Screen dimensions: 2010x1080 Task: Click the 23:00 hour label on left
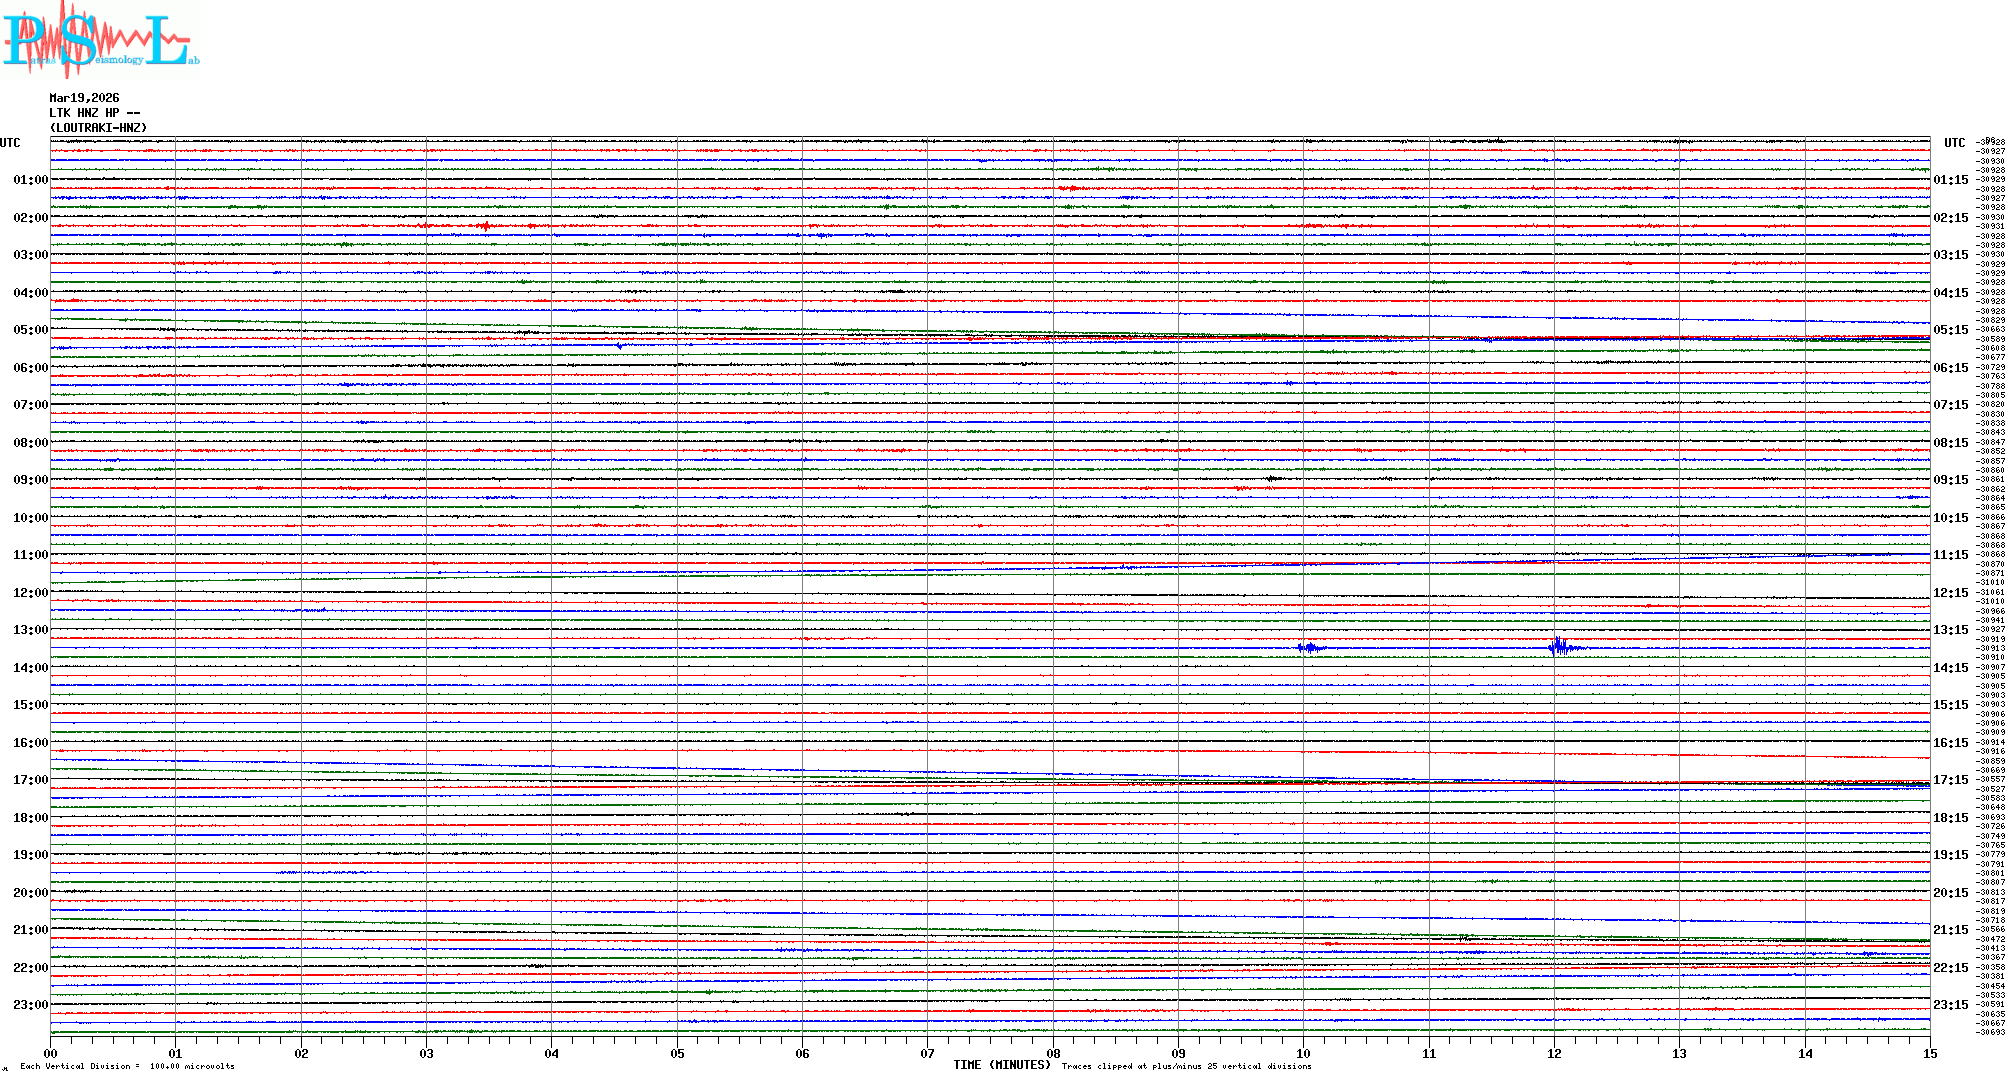pyautogui.click(x=30, y=1005)
